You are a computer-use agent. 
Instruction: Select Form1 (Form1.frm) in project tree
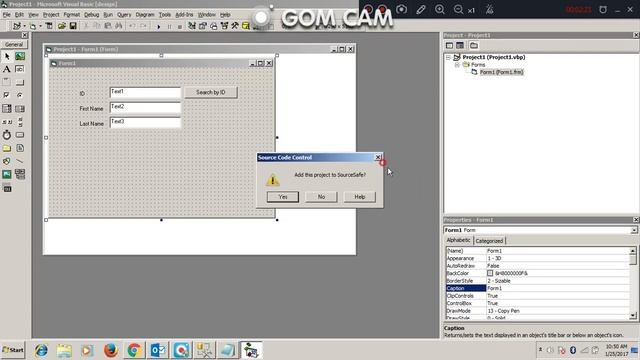coord(501,72)
